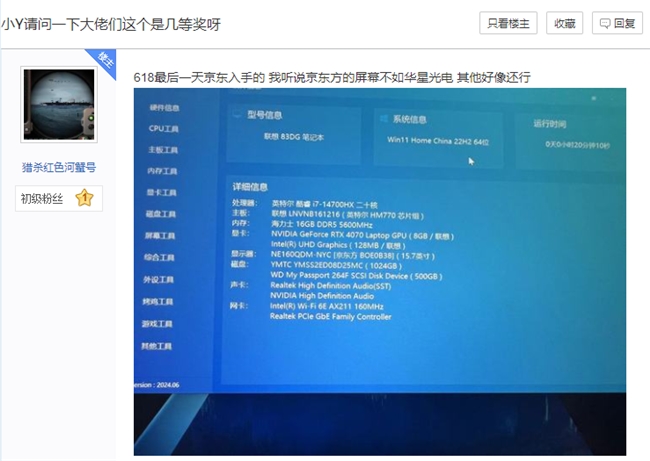Image resolution: width=650 pixels, height=461 pixels.
Task: Click Realtek PCIe GbE Family Controller line
Action: (x=330, y=316)
